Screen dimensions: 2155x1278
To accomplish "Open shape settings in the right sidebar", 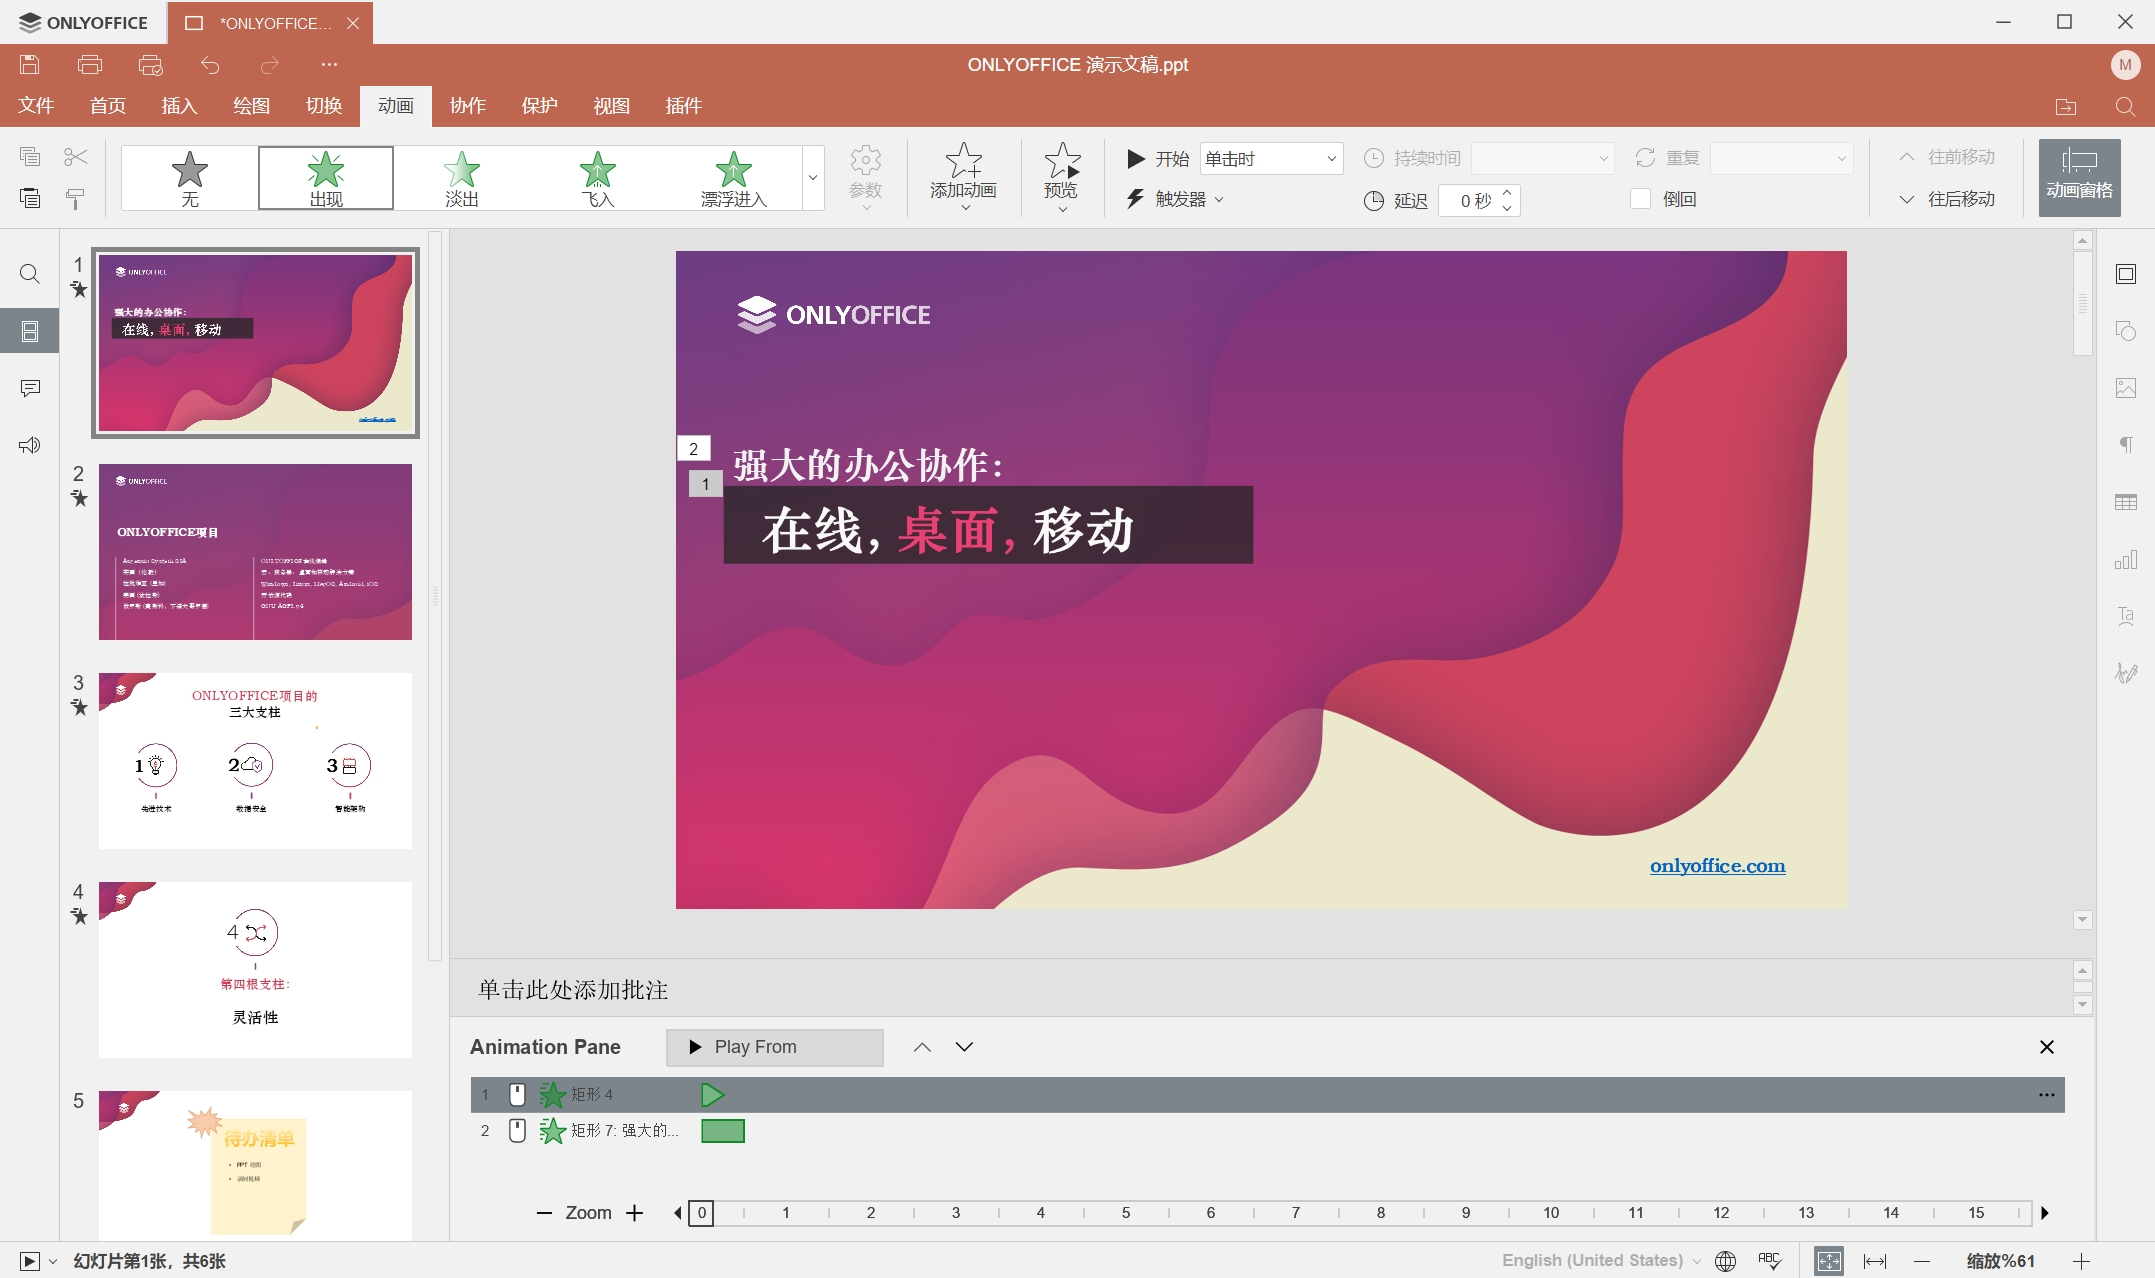I will pyautogui.click(x=2126, y=331).
